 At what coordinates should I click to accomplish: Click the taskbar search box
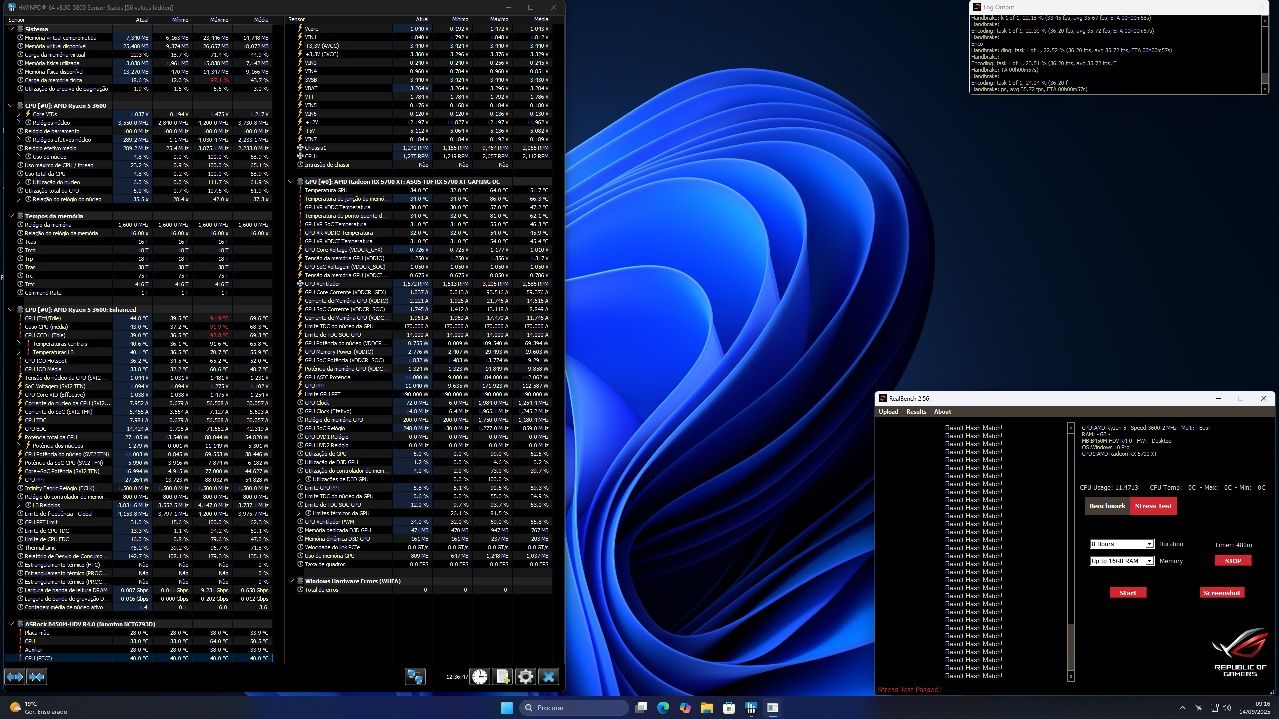coord(574,707)
